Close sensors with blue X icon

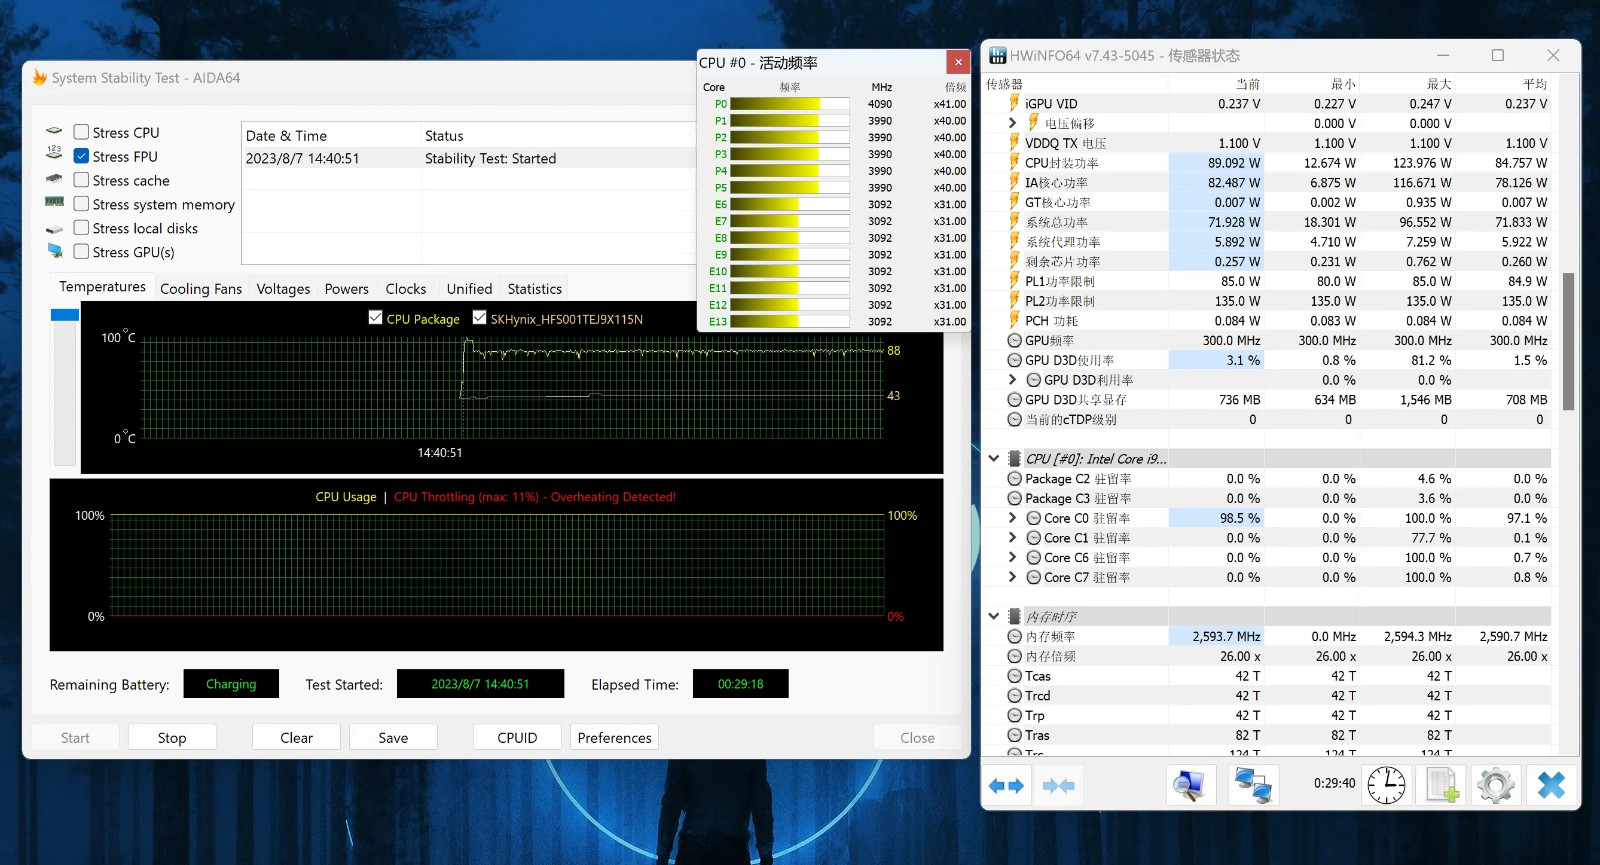(1551, 786)
